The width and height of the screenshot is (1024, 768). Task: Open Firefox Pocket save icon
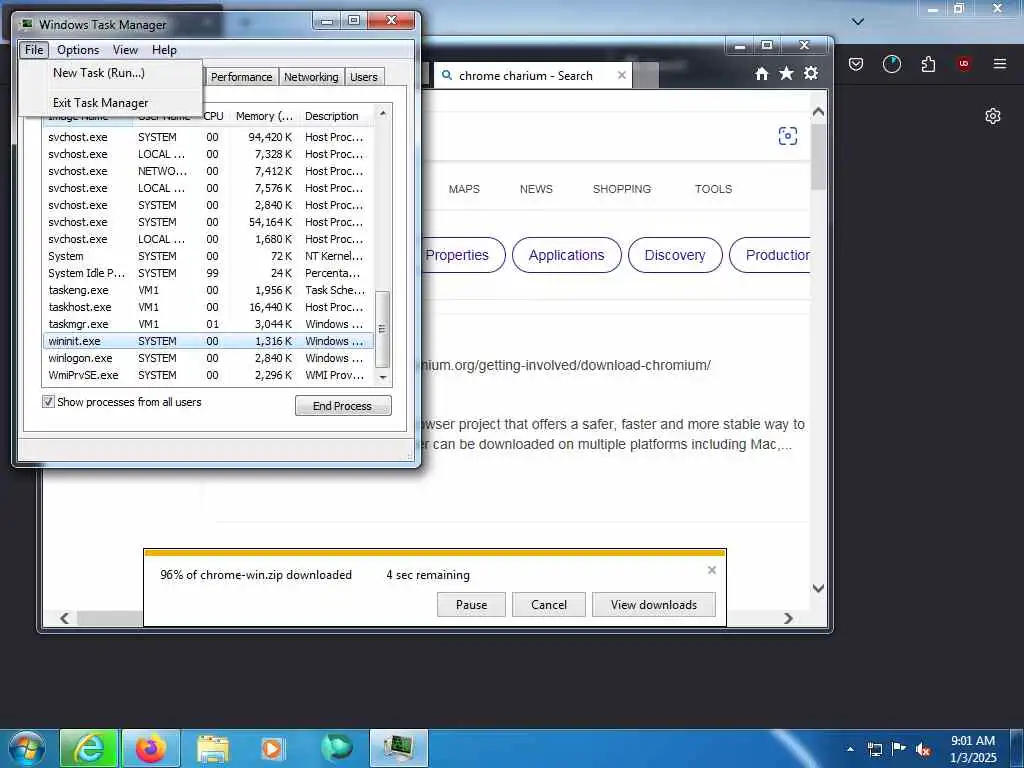[856, 64]
